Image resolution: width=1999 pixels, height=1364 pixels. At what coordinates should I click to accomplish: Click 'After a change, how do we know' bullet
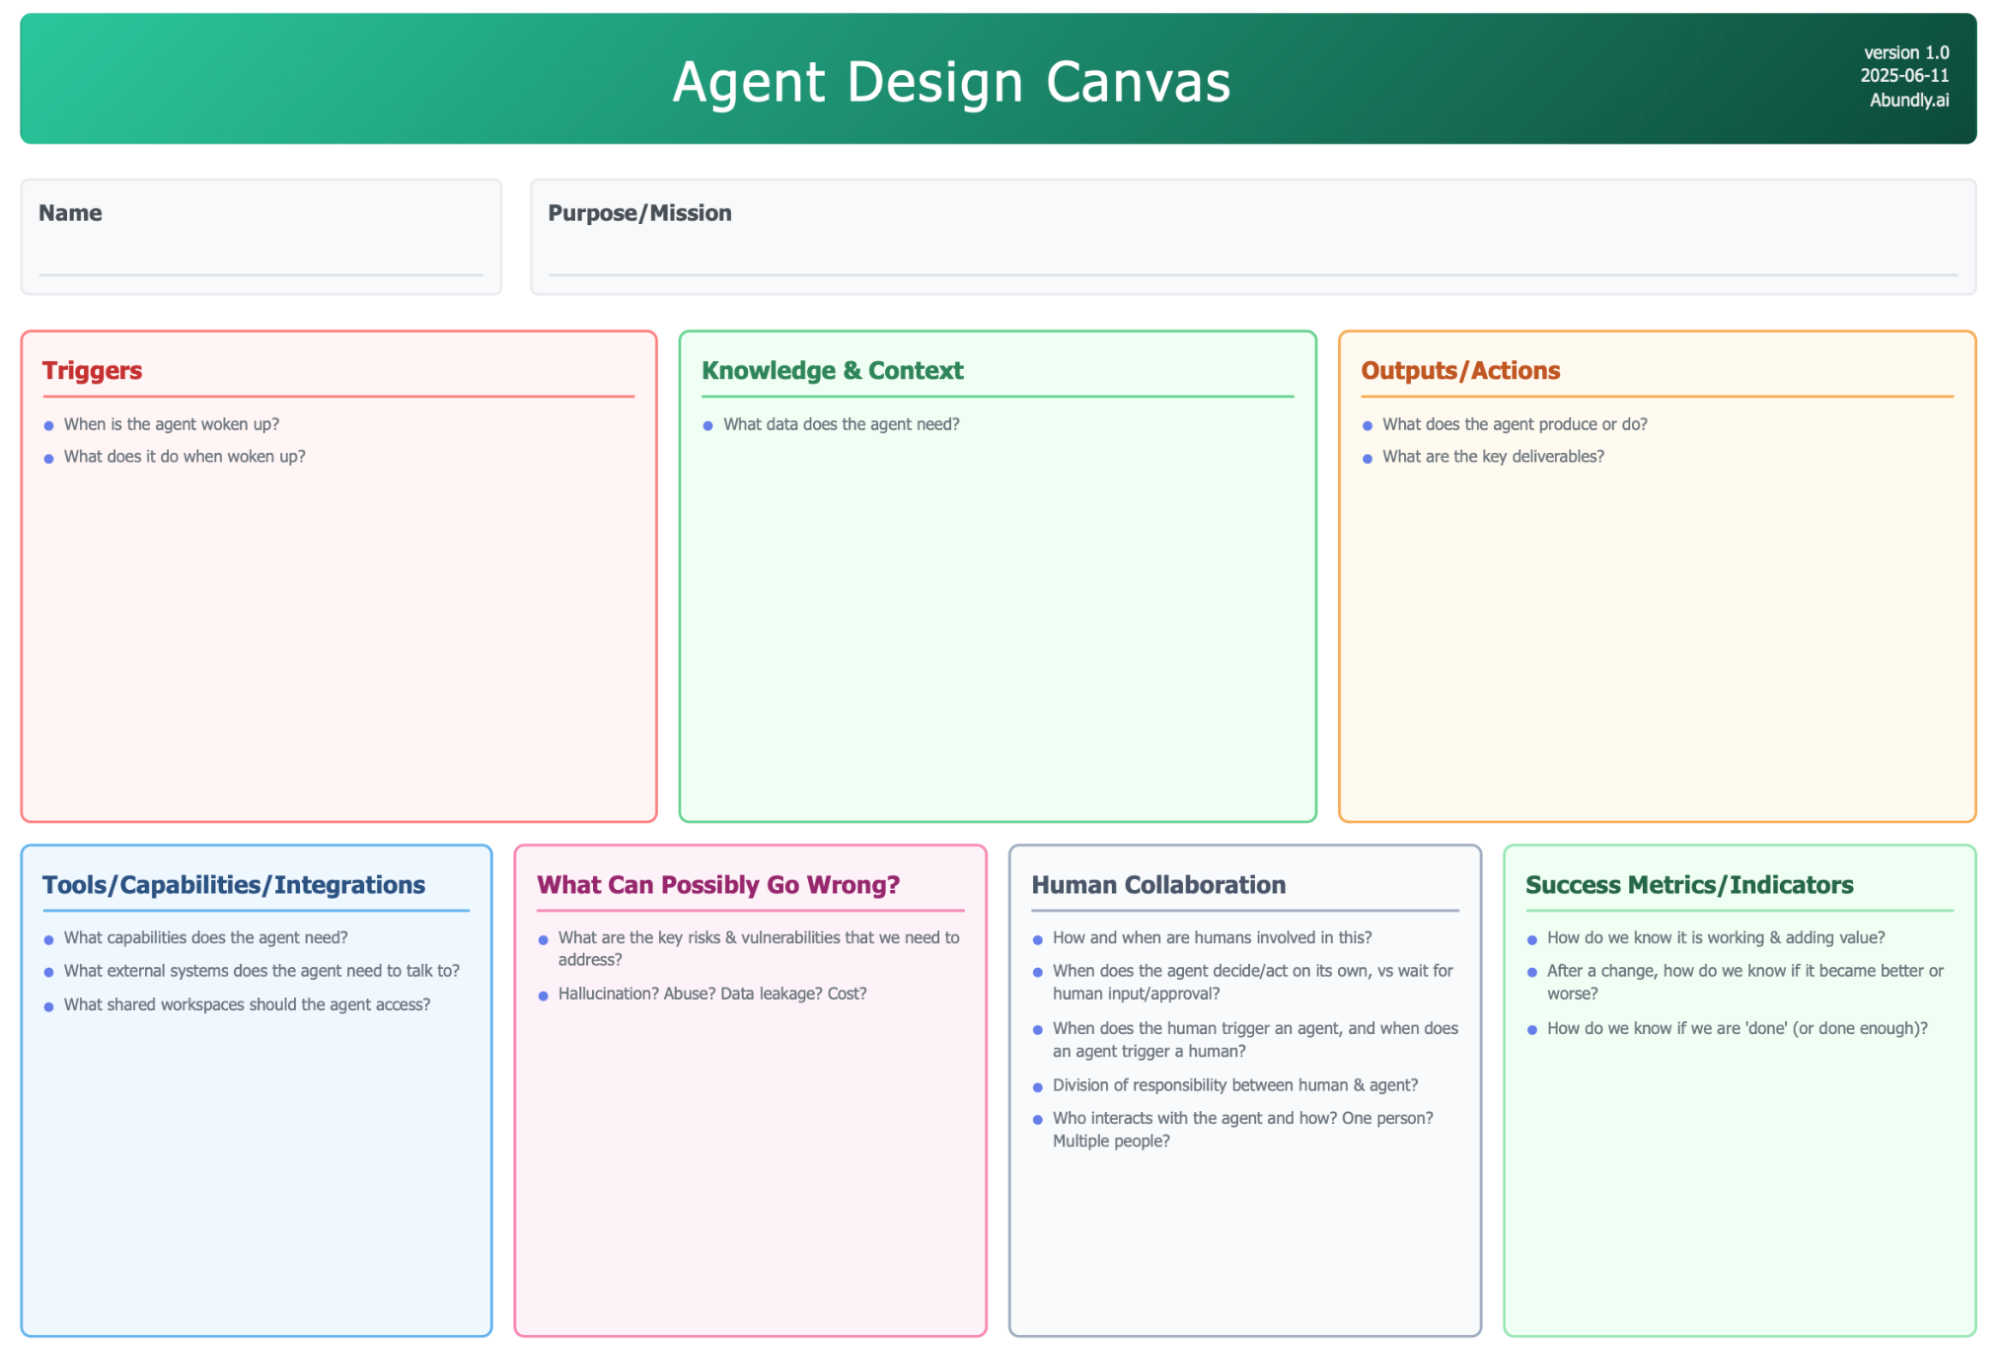pyautogui.click(x=1745, y=982)
